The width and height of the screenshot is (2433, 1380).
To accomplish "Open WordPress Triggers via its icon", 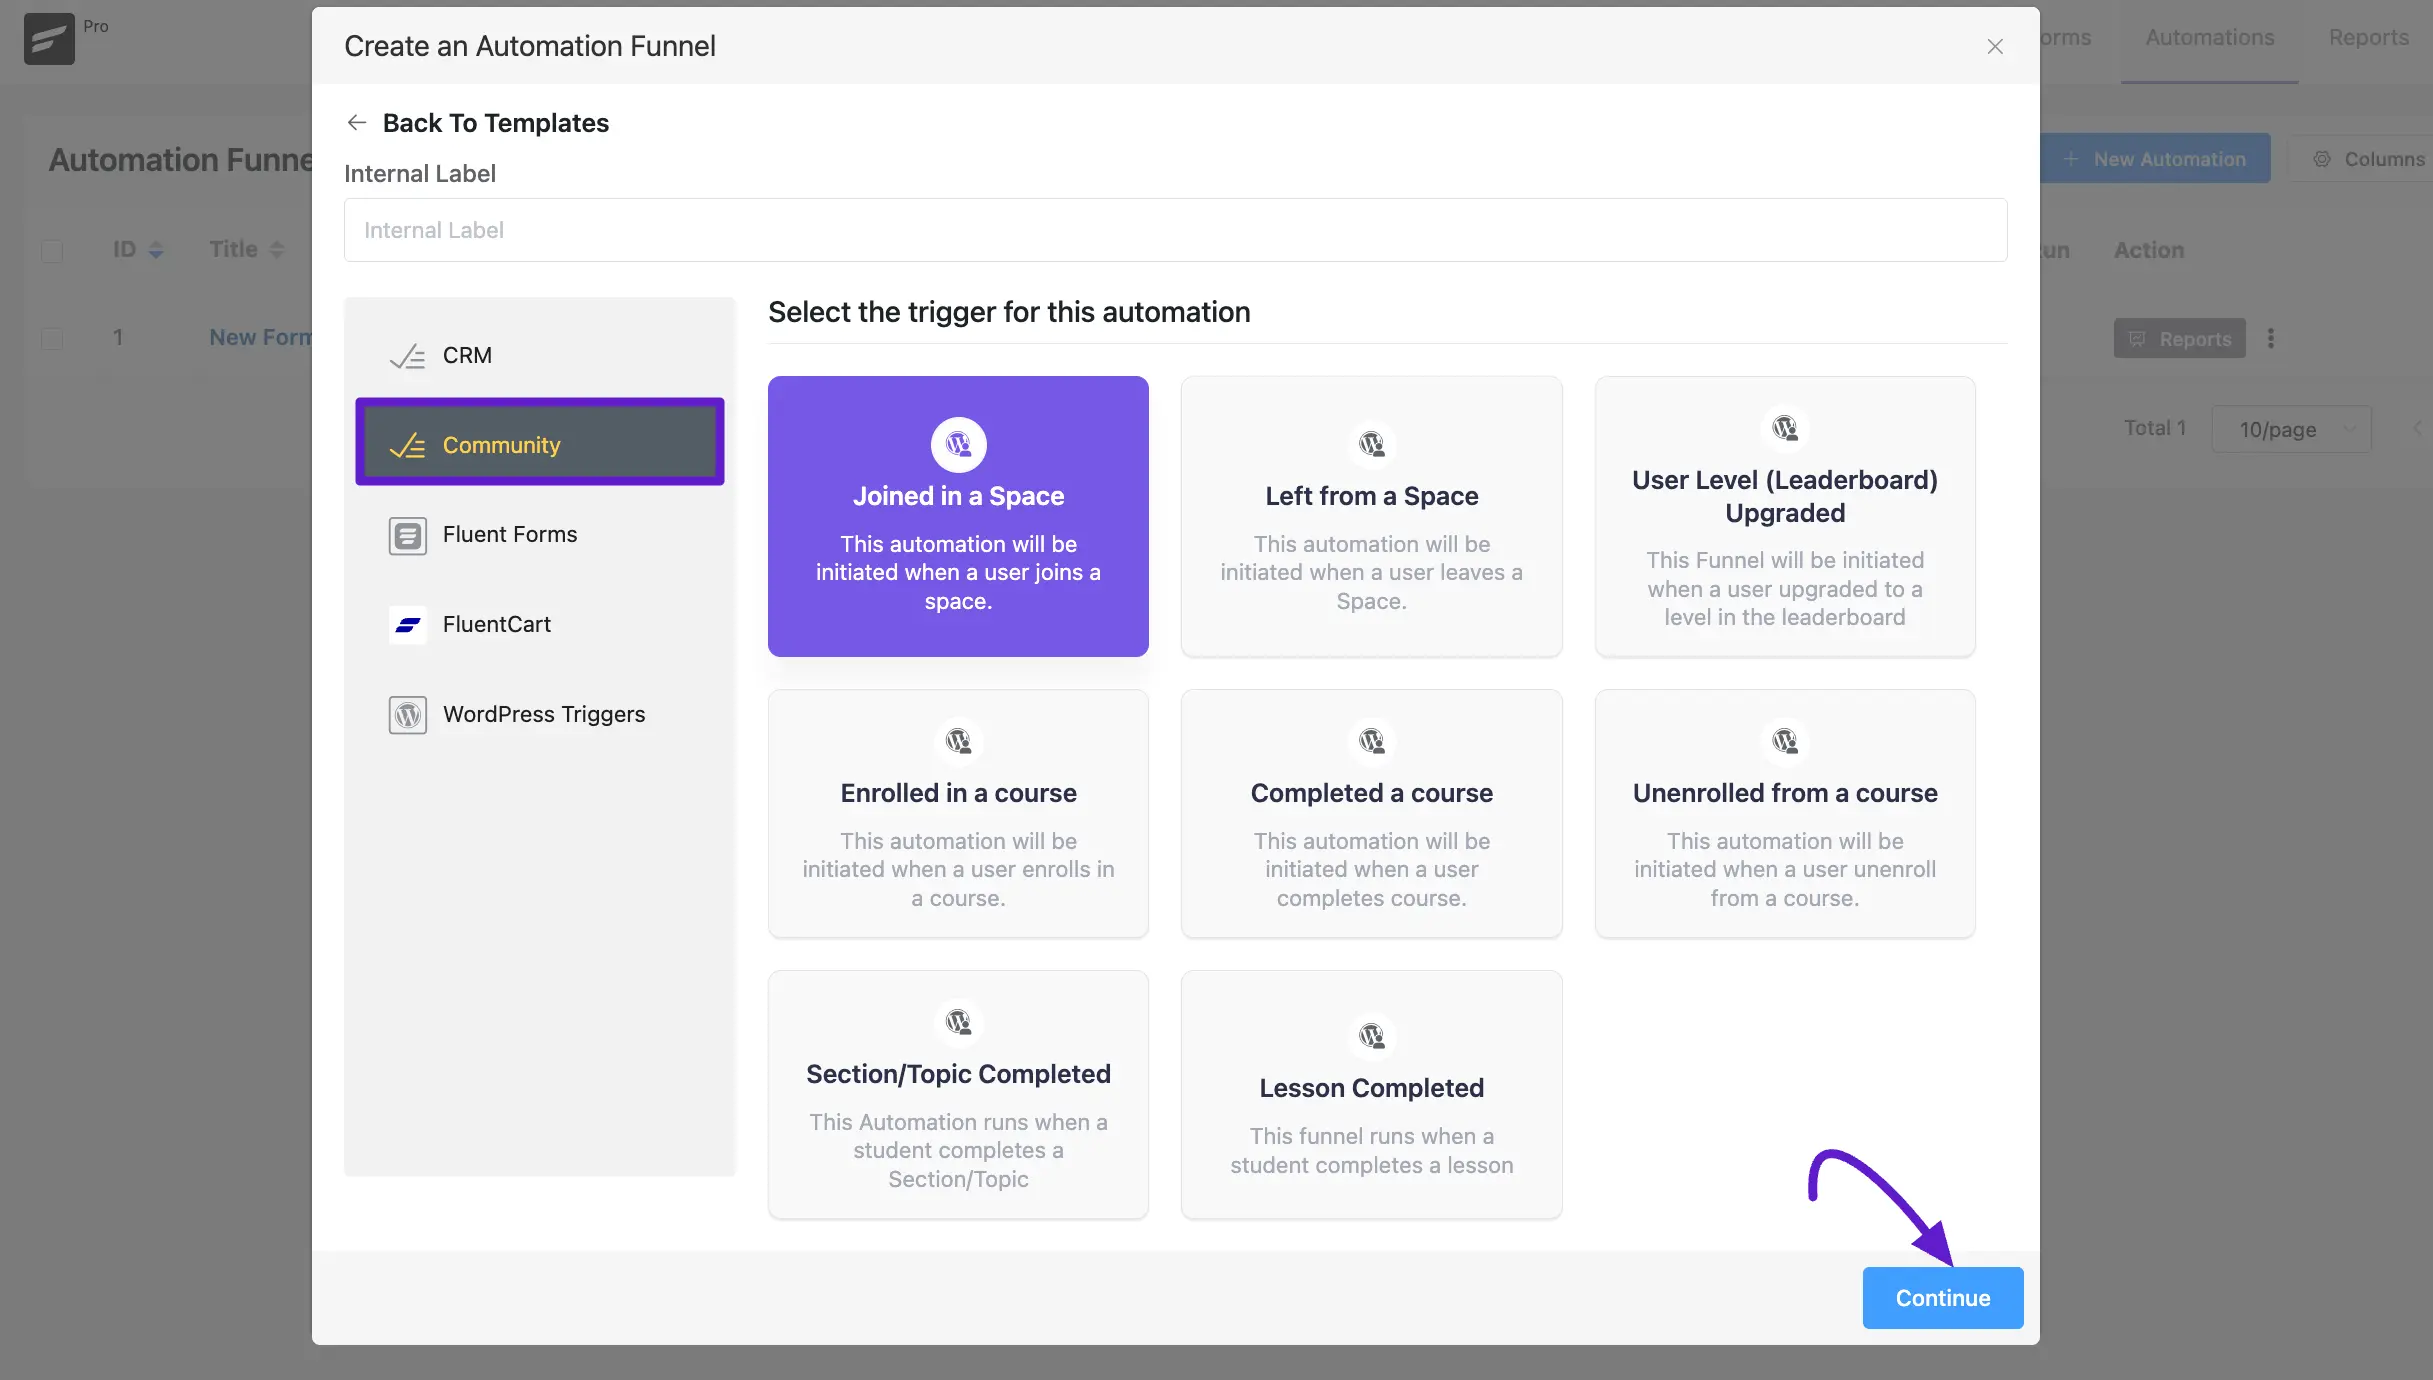I will tap(407, 715).
